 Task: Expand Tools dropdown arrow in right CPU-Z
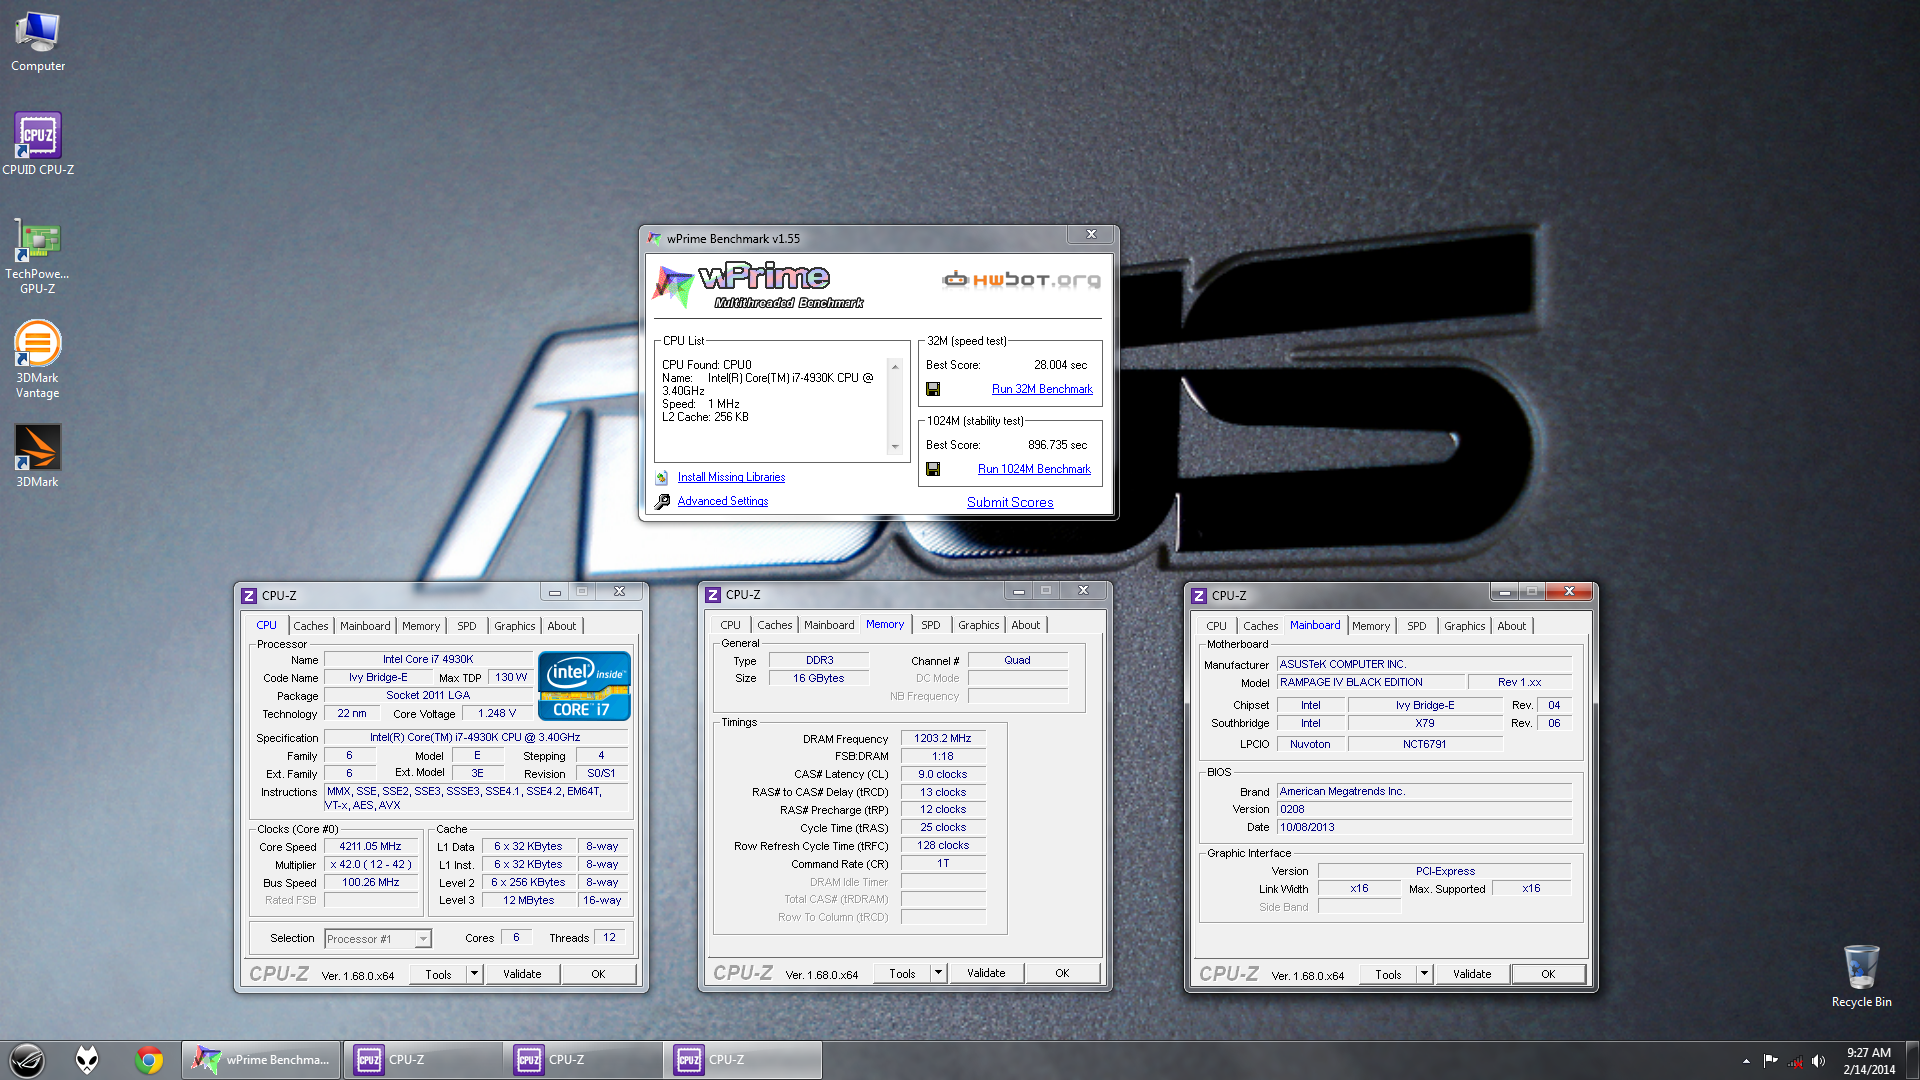(x=1425, y=974)
